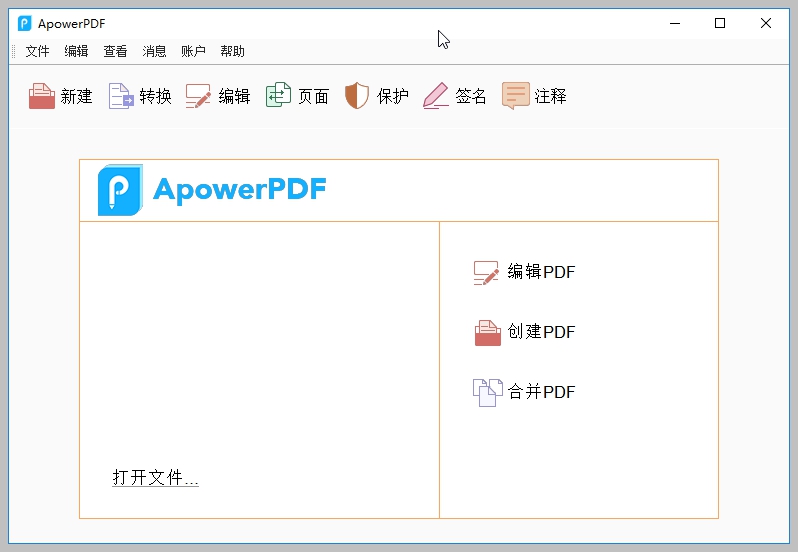Open the 注释 (Comment) toolbar icon
The height and width of the screenshot is (552, 798).
pos(515,96)
